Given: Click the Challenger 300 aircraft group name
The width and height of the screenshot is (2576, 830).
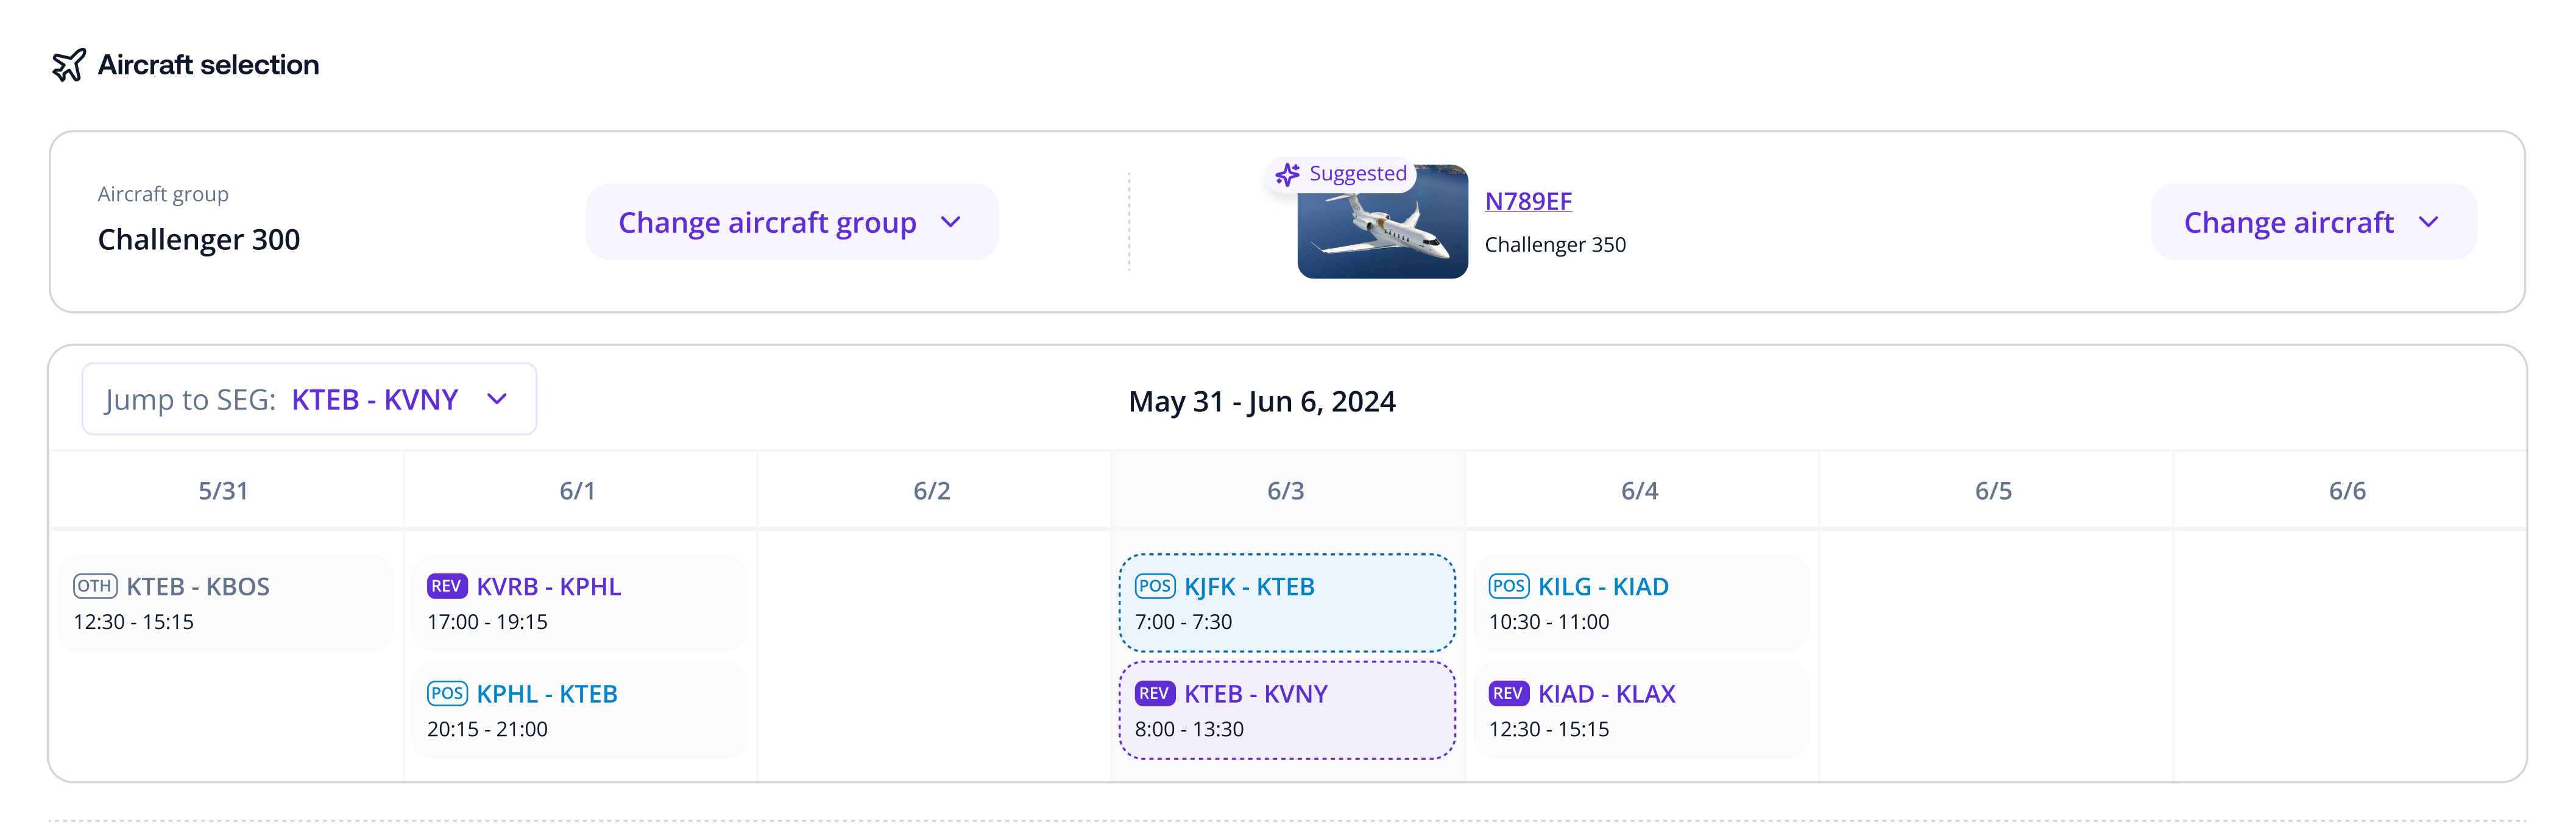Looking at the screenshot, I should click(x=199, y=240).
